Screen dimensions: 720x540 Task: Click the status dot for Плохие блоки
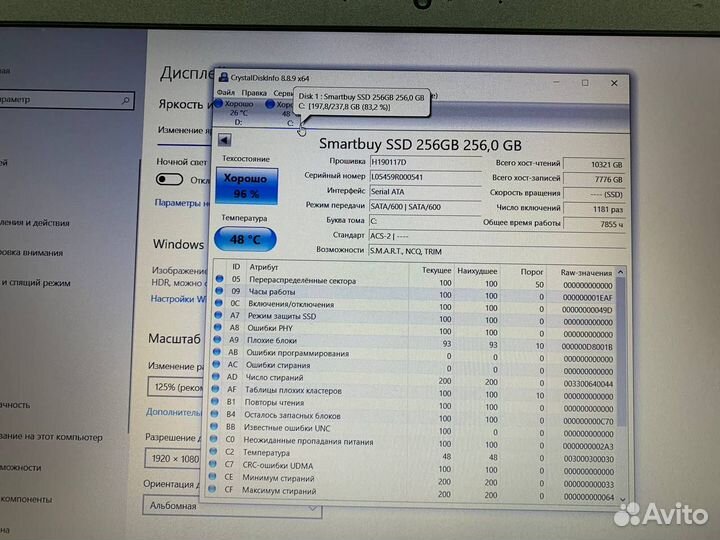(x=217, y=340)
